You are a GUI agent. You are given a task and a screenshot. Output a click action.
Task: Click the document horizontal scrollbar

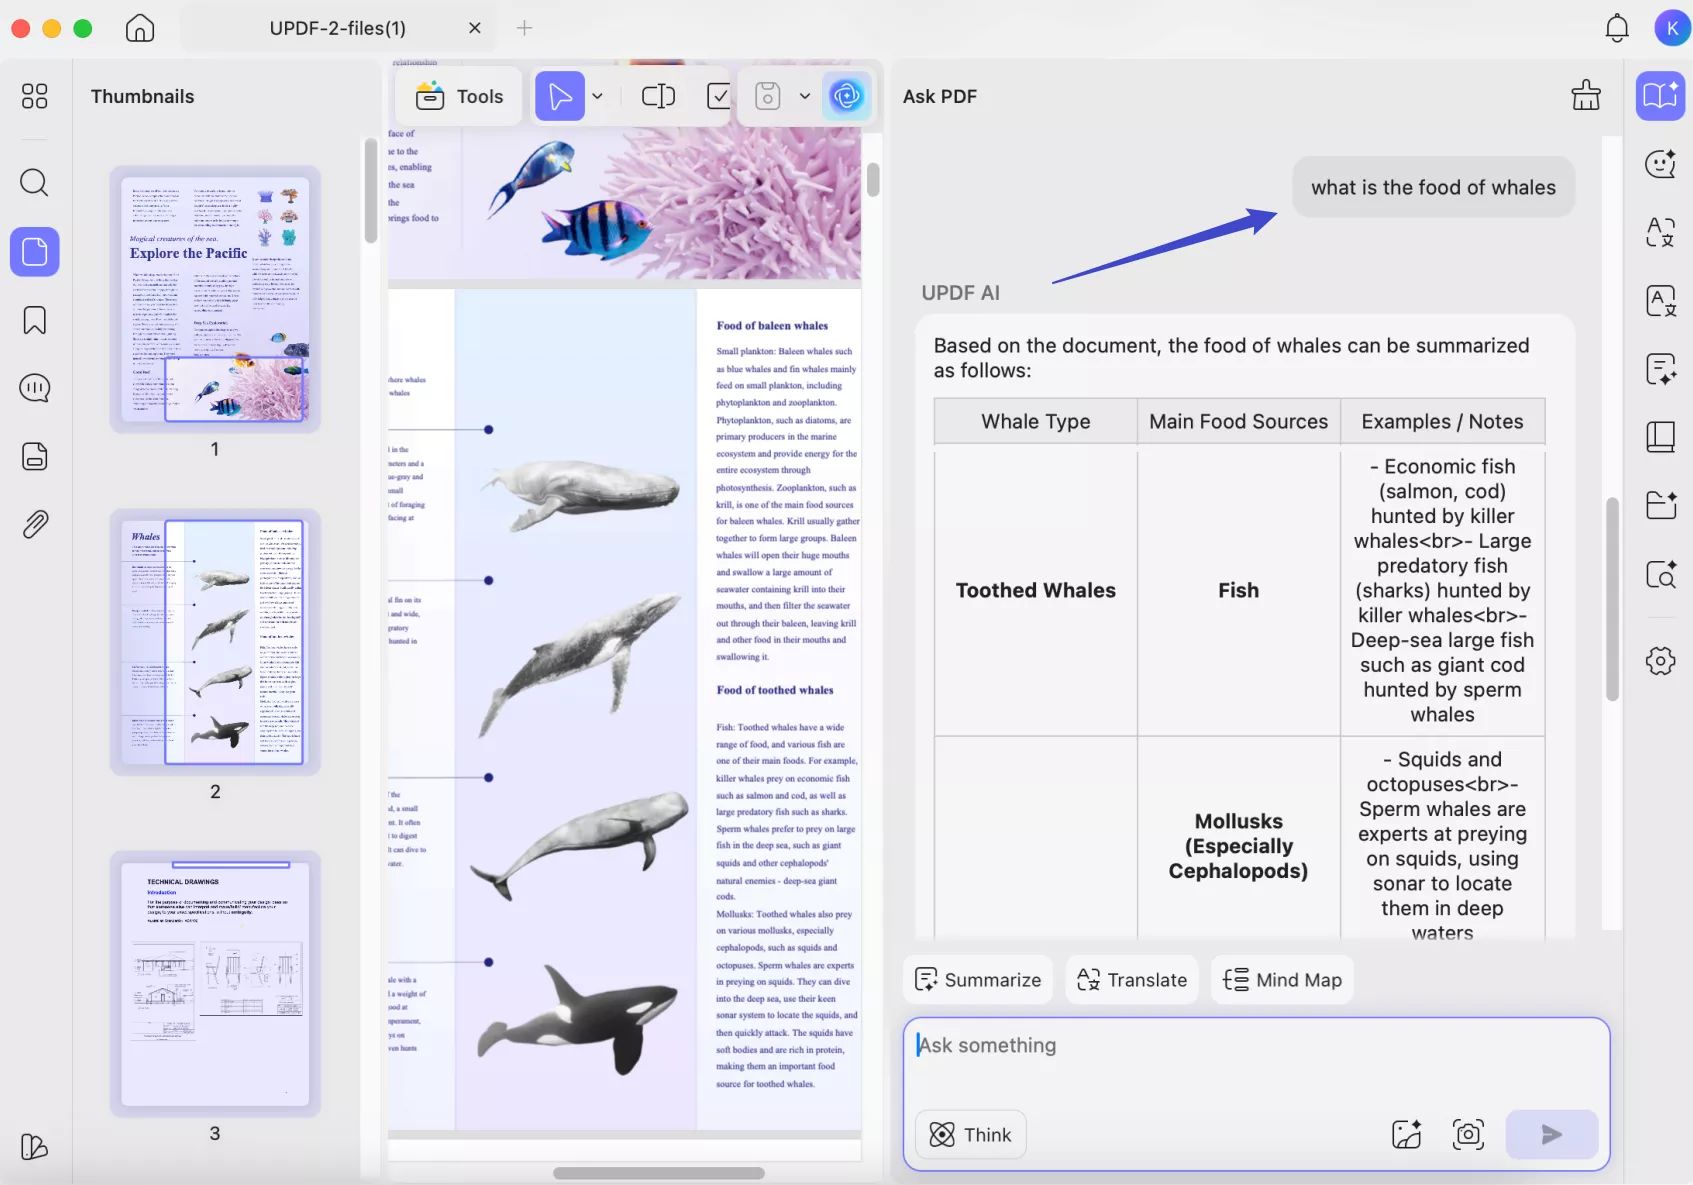coord(659,1173)
